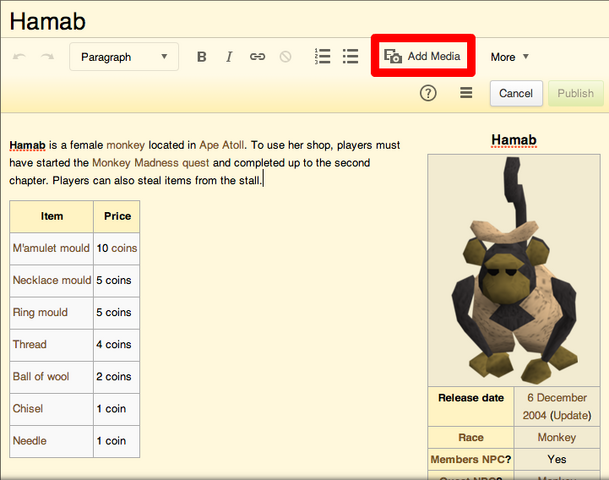Click the coins link in 10 coins

pos(124,248)
